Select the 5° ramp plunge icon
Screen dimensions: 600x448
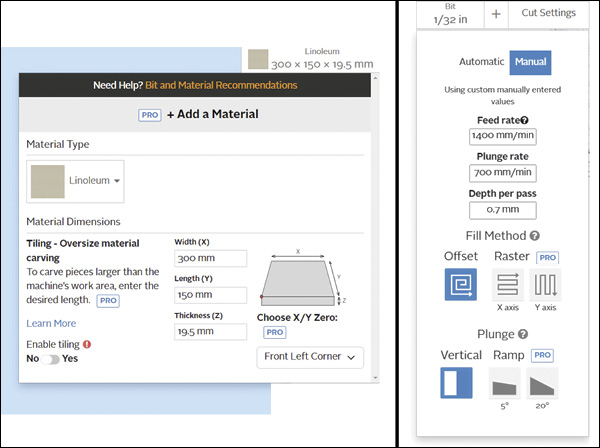(505, 383)
